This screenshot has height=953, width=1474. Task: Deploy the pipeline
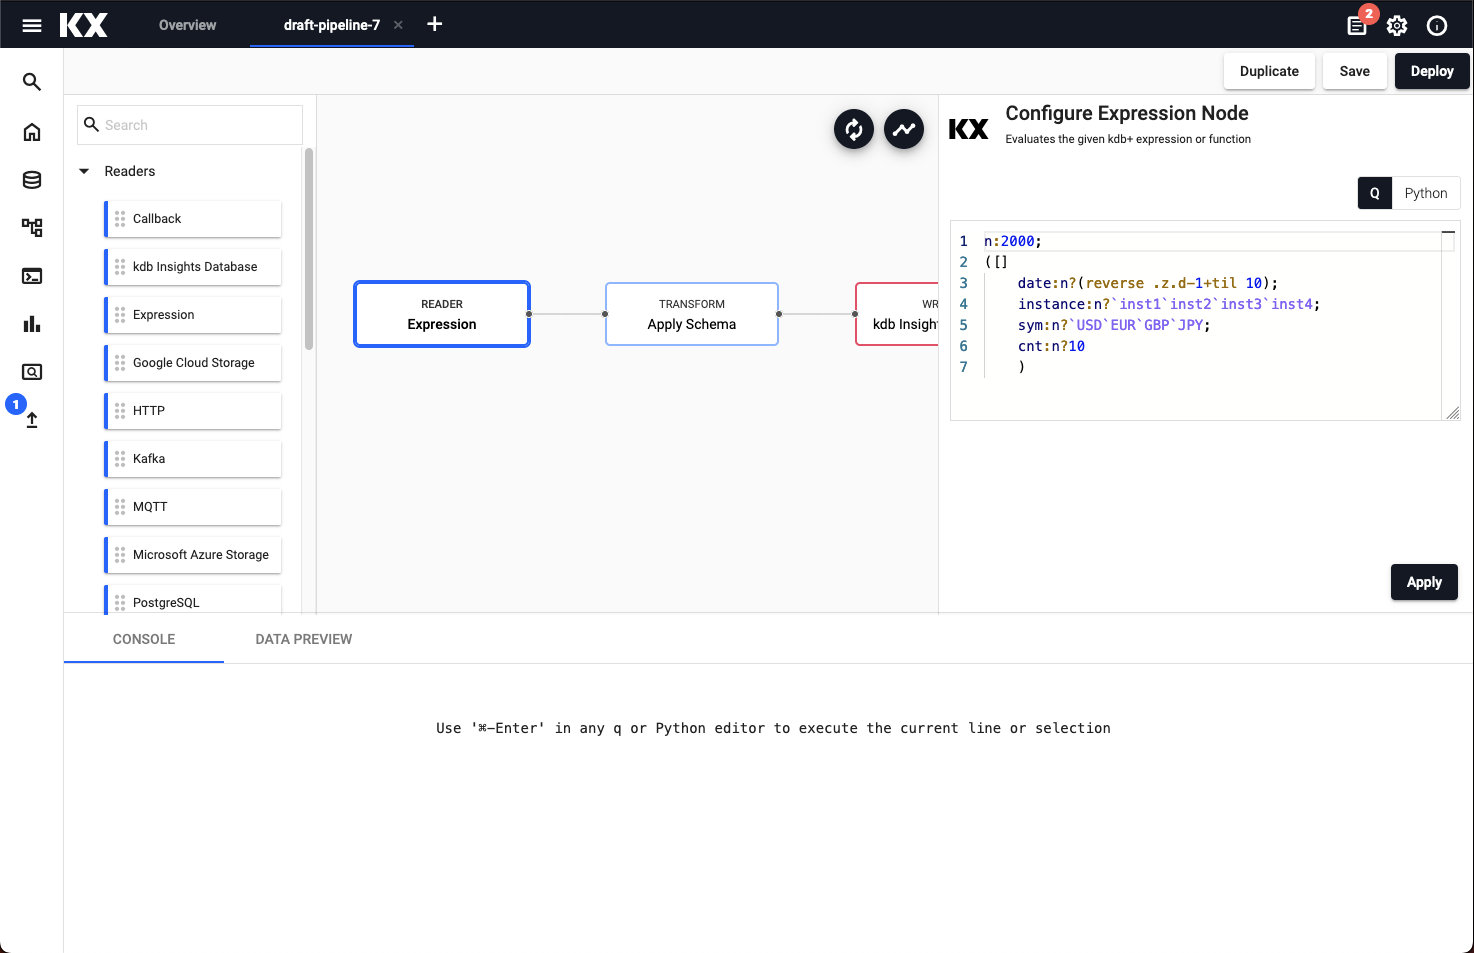1432,71
